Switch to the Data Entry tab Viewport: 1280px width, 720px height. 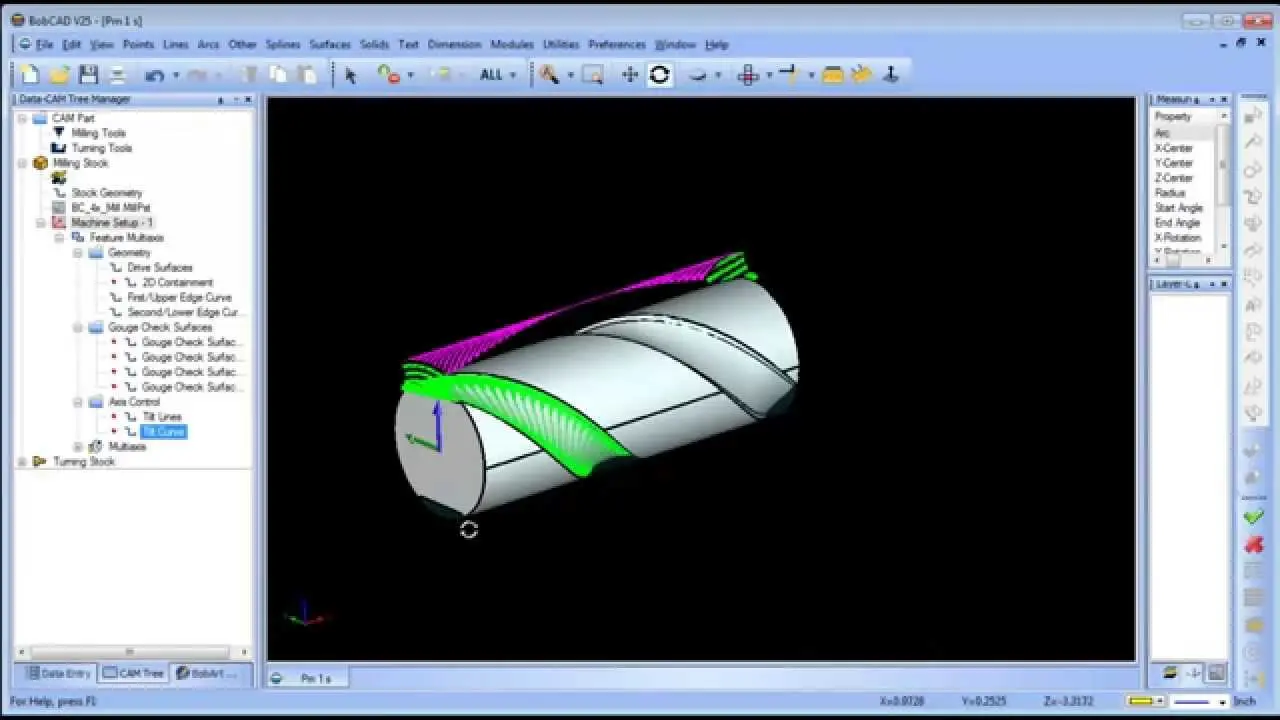click(58, 673)
